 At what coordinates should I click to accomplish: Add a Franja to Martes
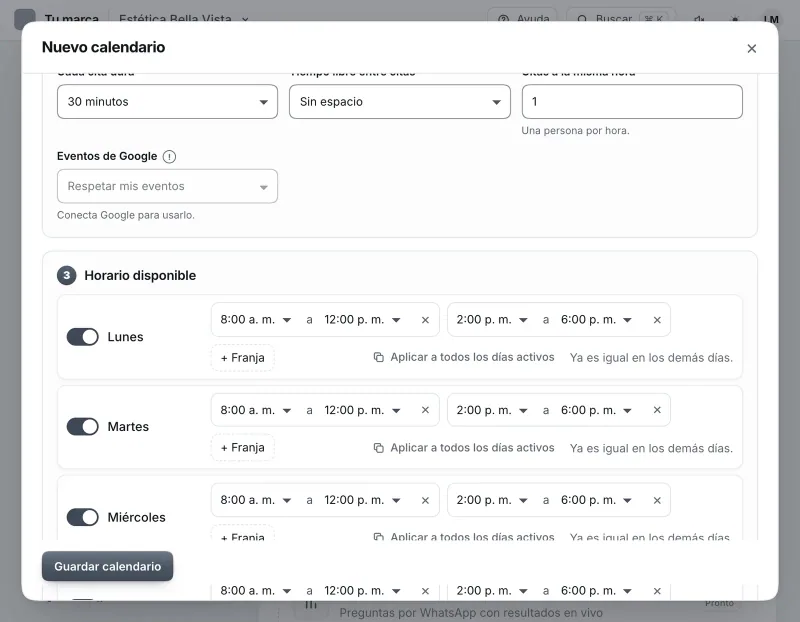[242, 447]
